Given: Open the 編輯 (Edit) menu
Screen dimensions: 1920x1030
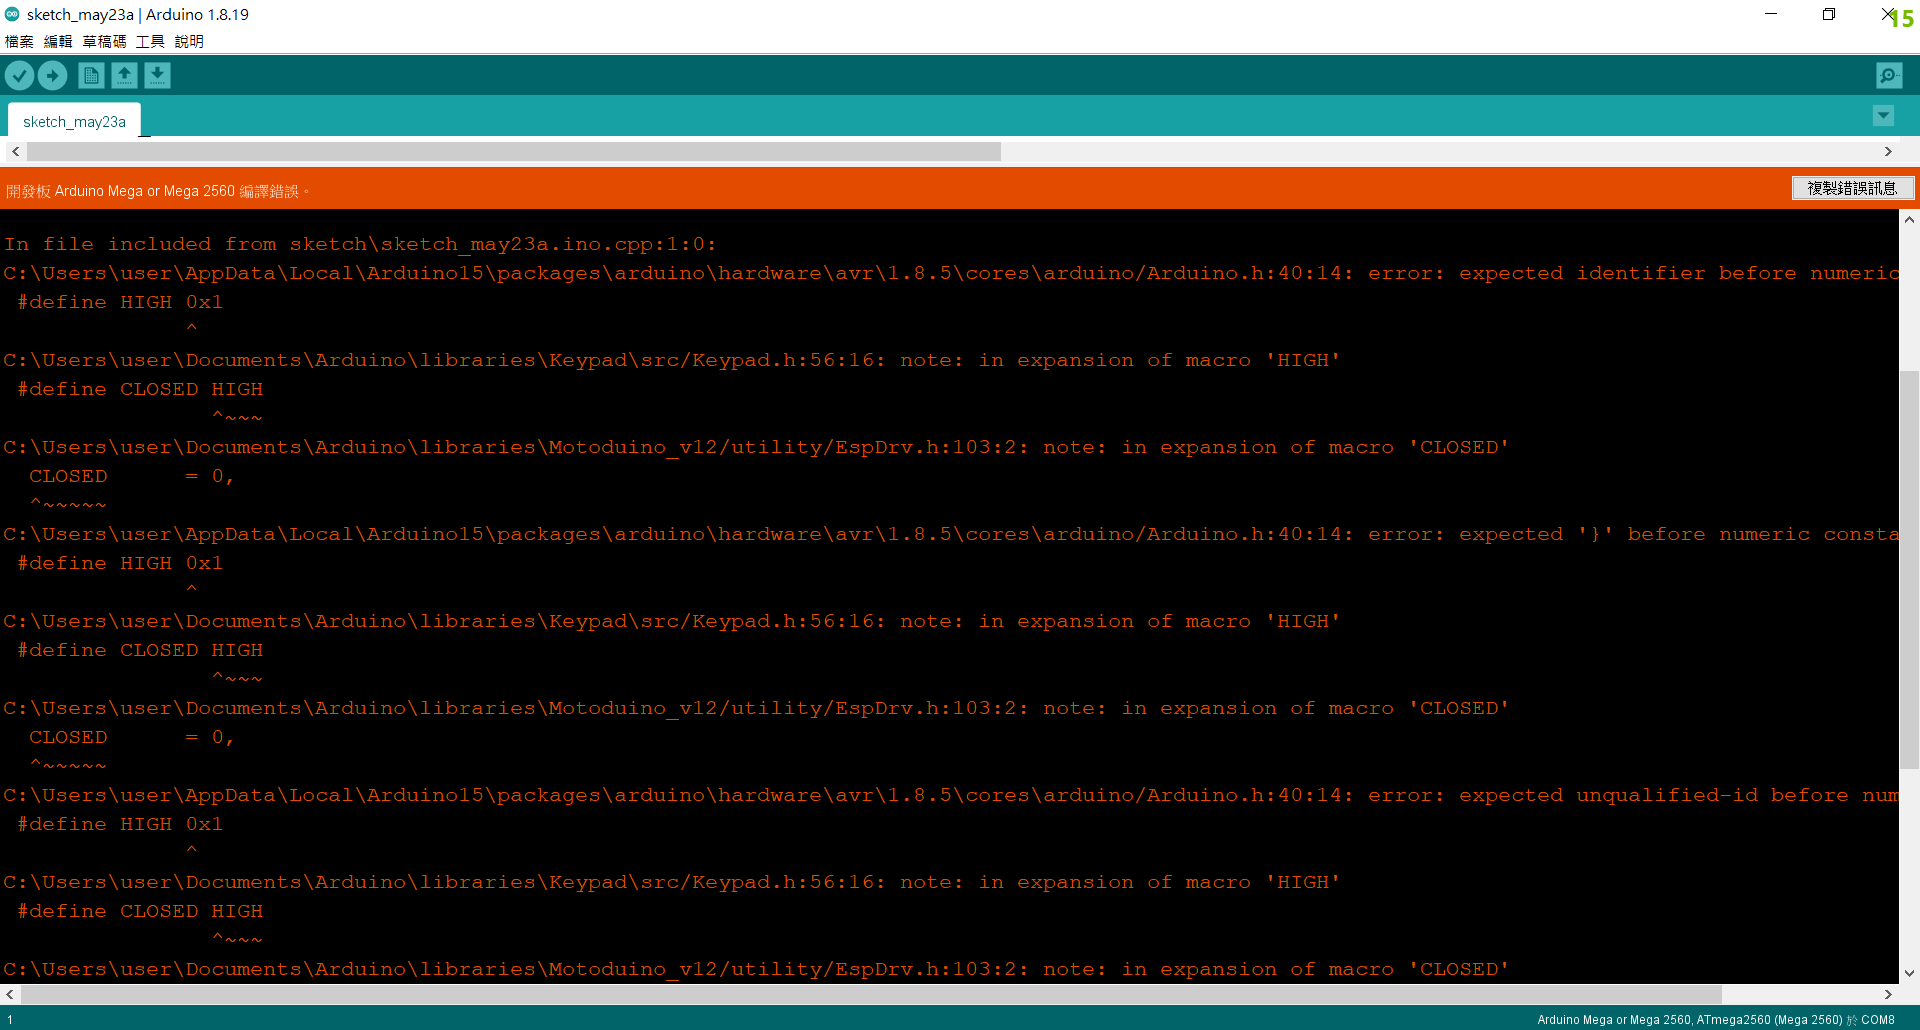Looking at the screenshot, I should pos(58,41).
